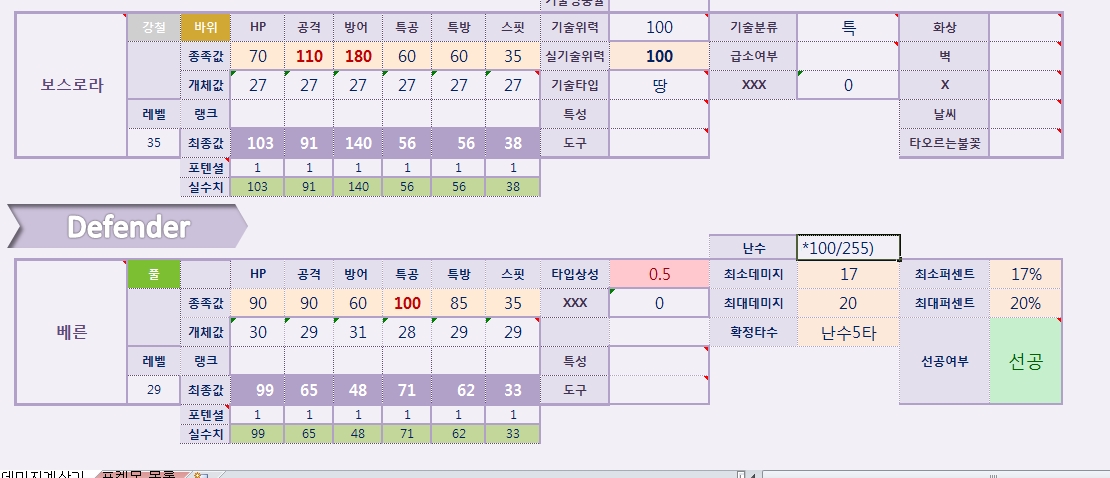Screen dimensions: 1110x478
Task: Click the insert new worksheet icon
Action: pyautogui.click(x=201, y=475)
